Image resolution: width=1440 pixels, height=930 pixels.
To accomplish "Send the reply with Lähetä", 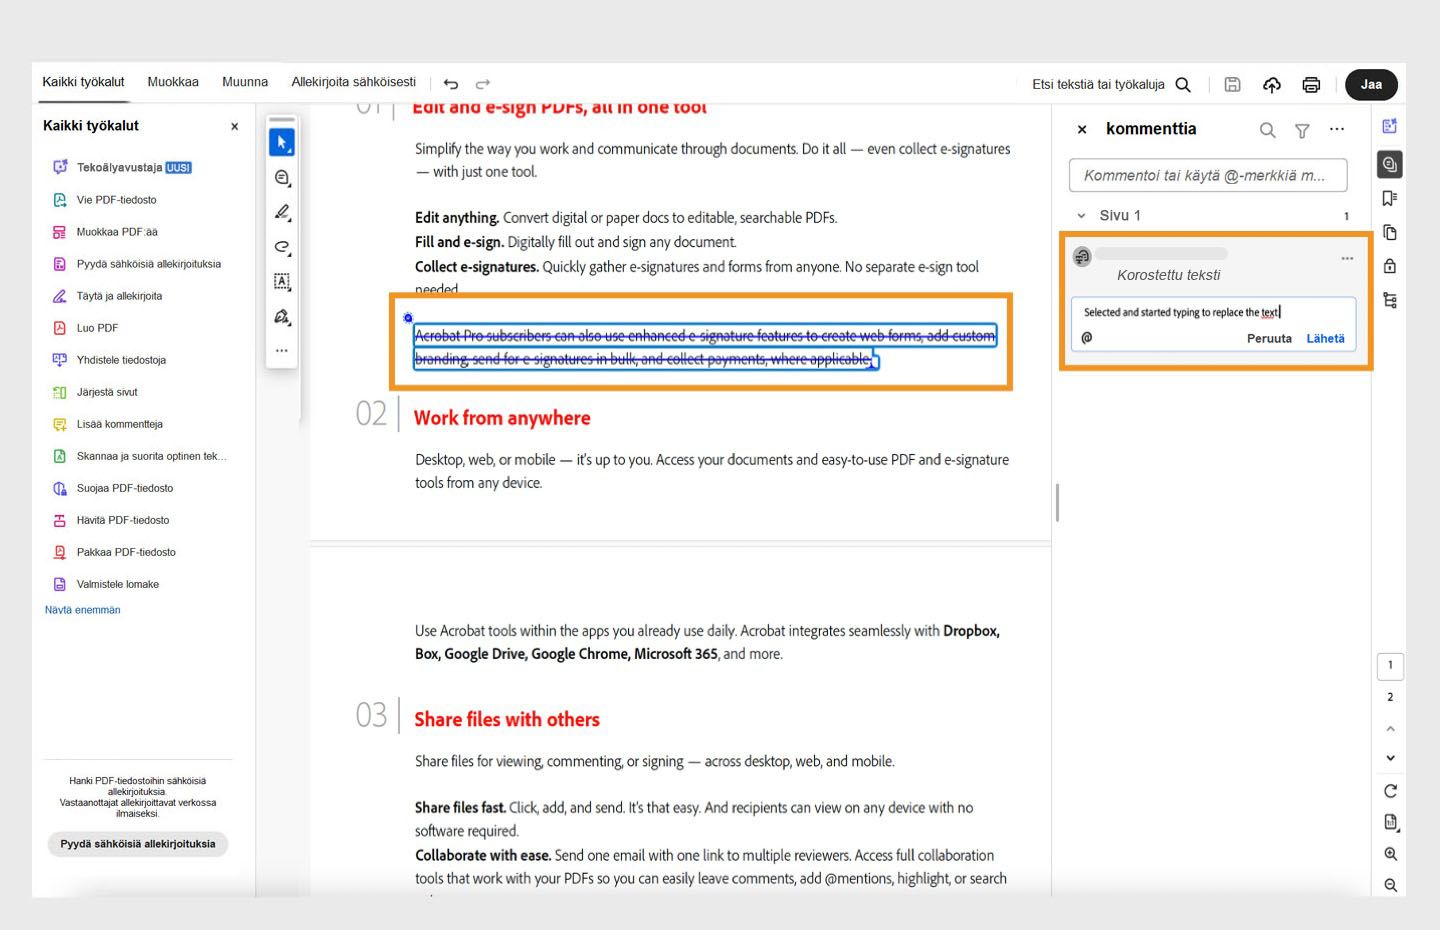I will click(1325, 338).
